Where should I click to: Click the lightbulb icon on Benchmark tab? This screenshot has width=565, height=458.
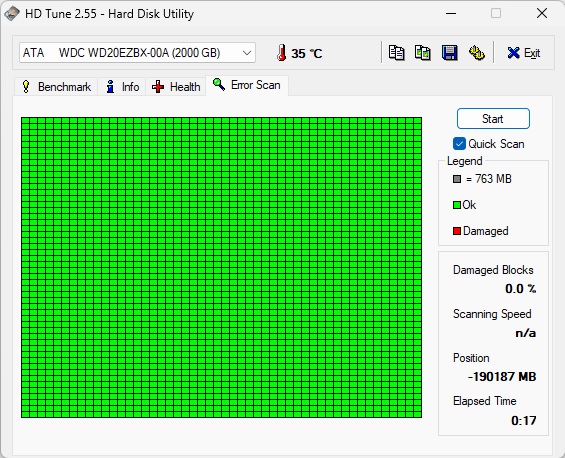[26, 86]
